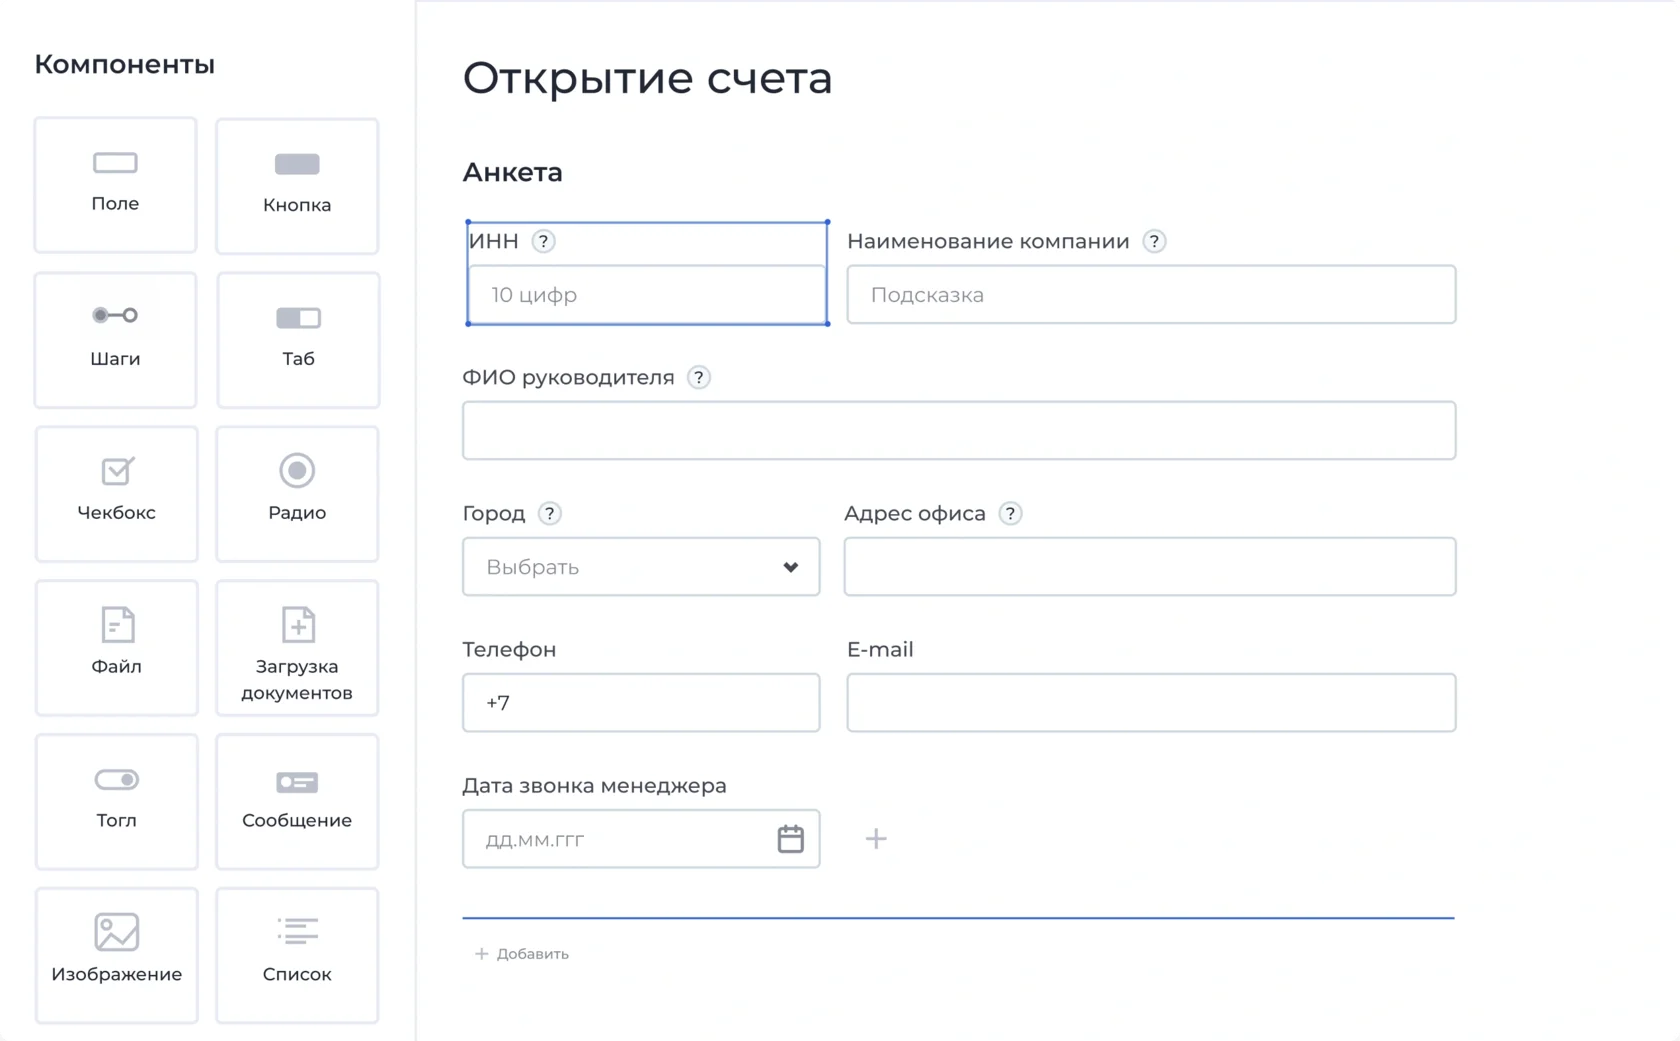Click the Телефон field label
Viewport: 1680px width, 1041px height.
tap(509, 650)
